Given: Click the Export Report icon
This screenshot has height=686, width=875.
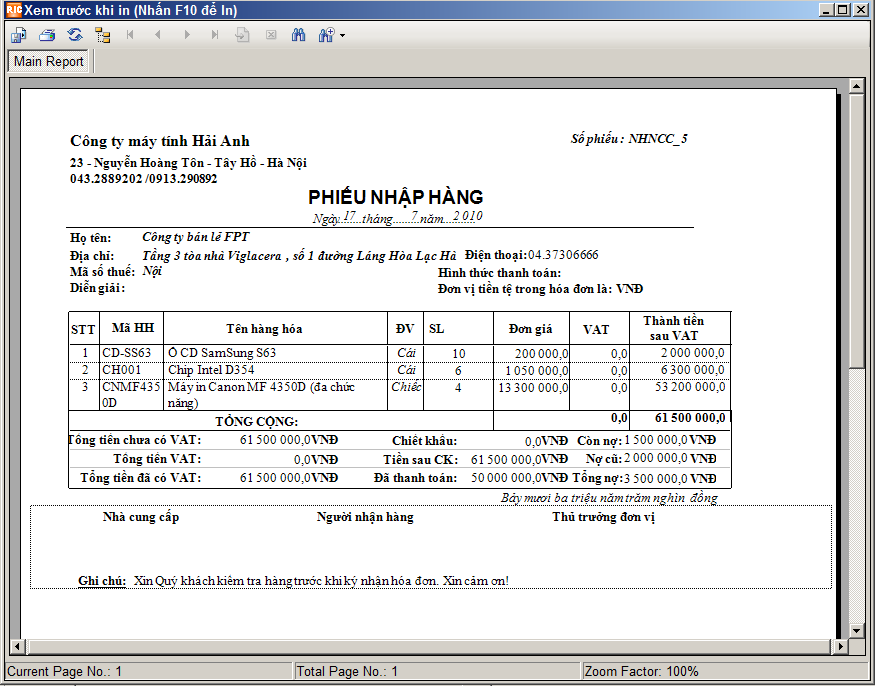Looking at the screenshot, I should point(18,35).
